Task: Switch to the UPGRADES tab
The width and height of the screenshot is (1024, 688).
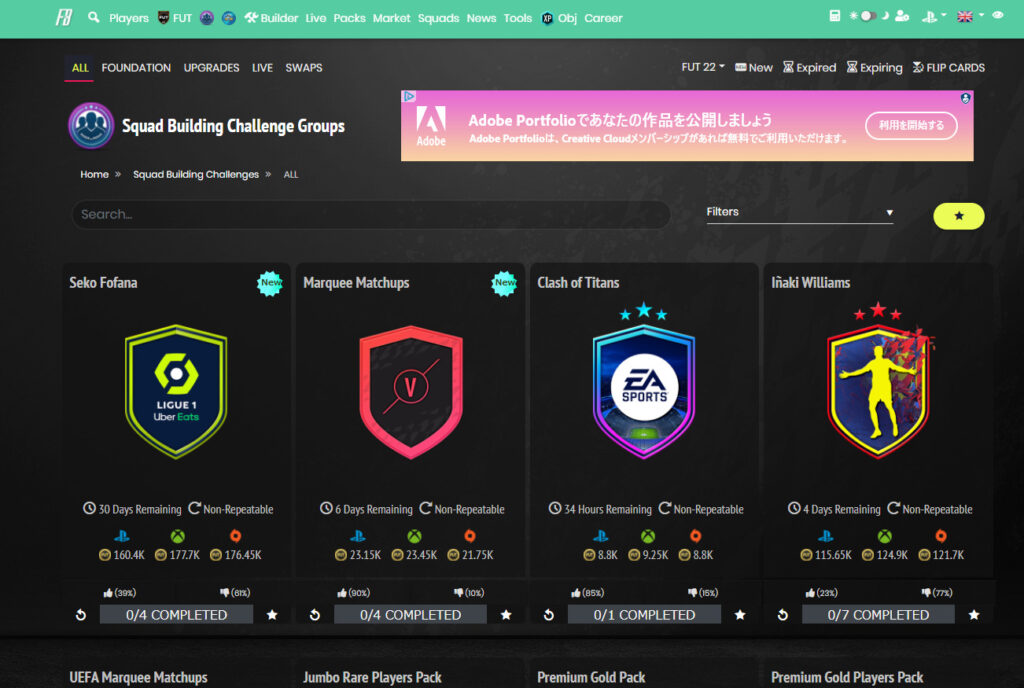Action: pyautogui.click(x=211, y=68)
